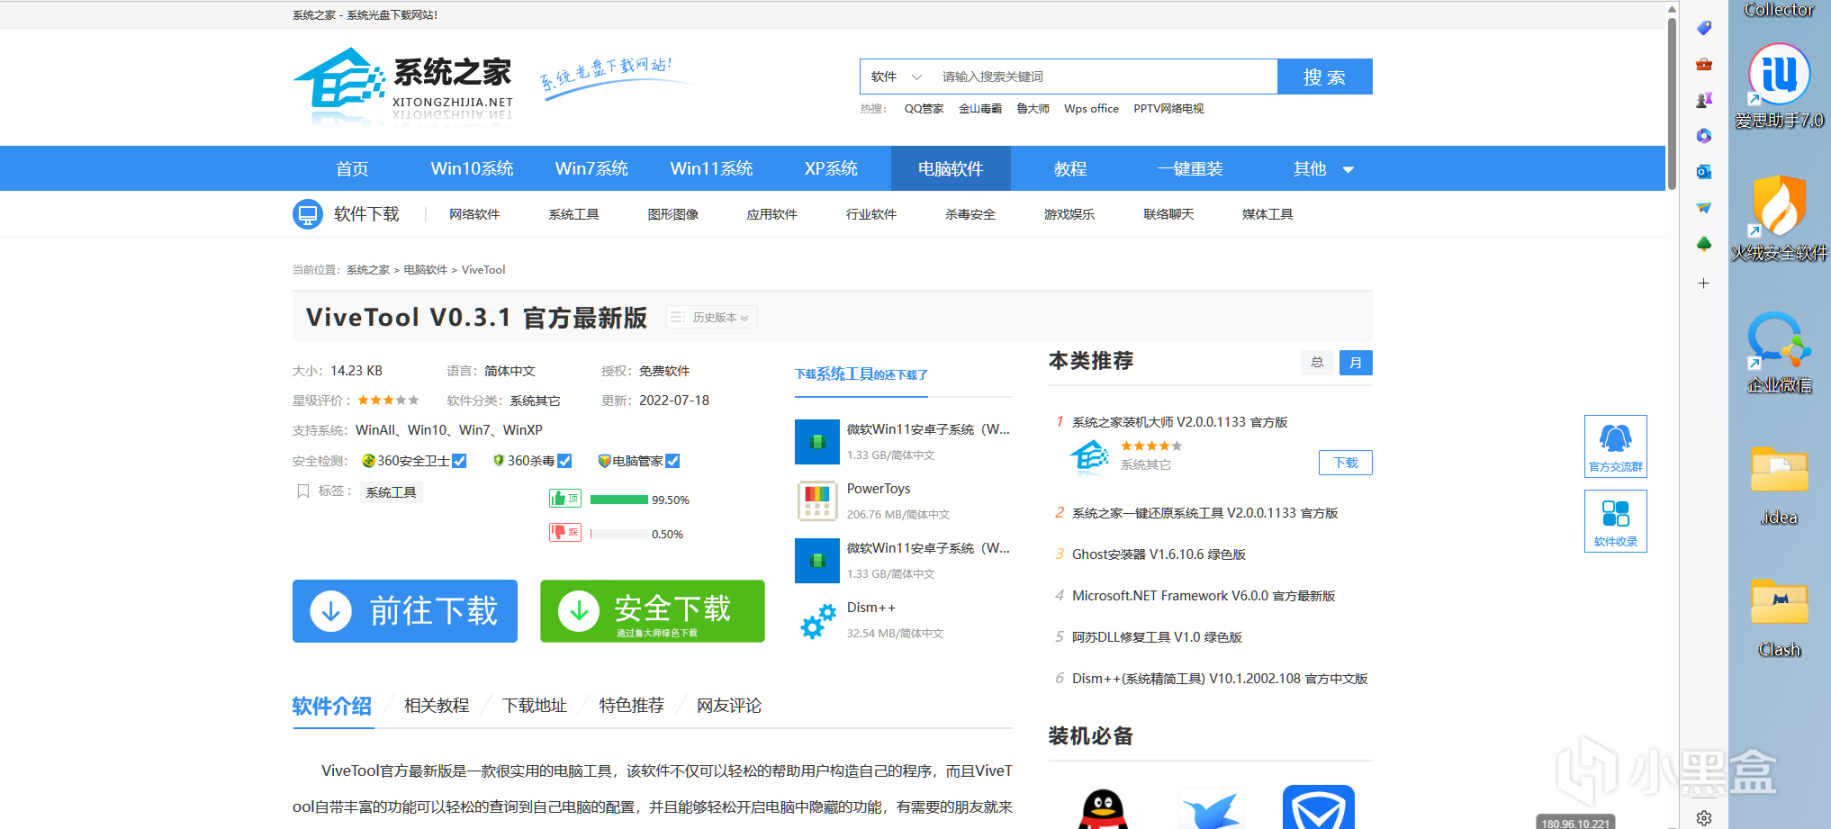Image resolution: width=1831 pixels, height=829 pixels.
Task: Click the green 安全下载 button
Action: 652,611
